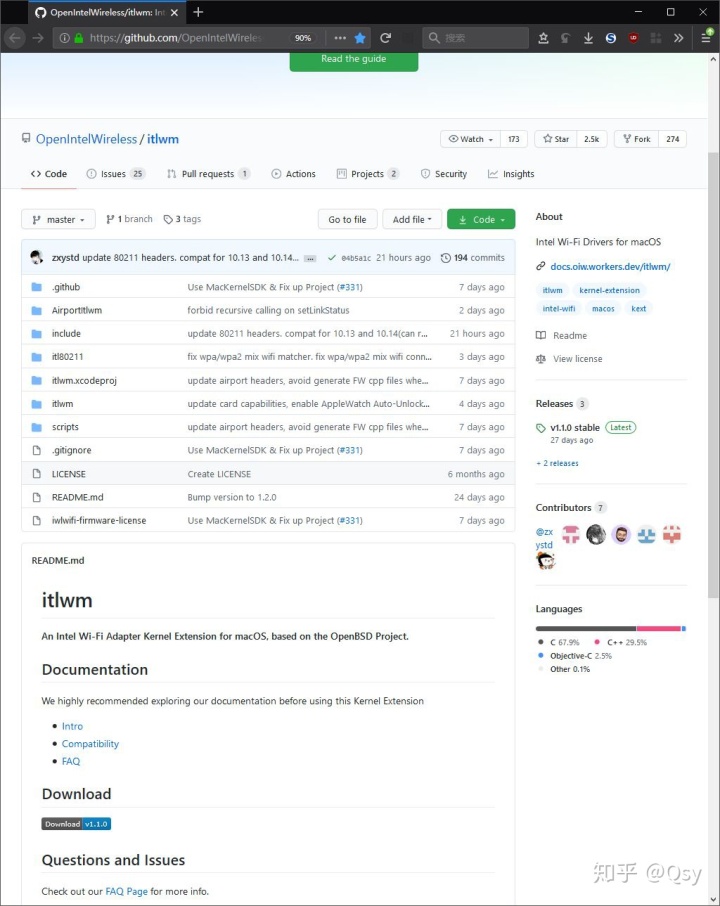Viewport: 720px width, 906px height.
Task: Click View license link
Action: pos(577,359)
